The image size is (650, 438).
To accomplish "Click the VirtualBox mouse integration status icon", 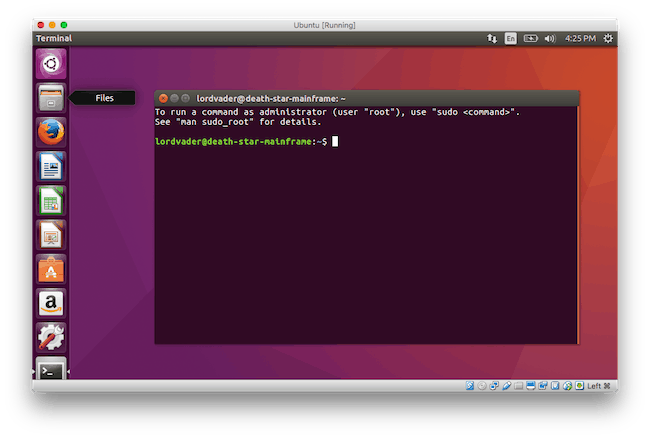I will 567,386.
